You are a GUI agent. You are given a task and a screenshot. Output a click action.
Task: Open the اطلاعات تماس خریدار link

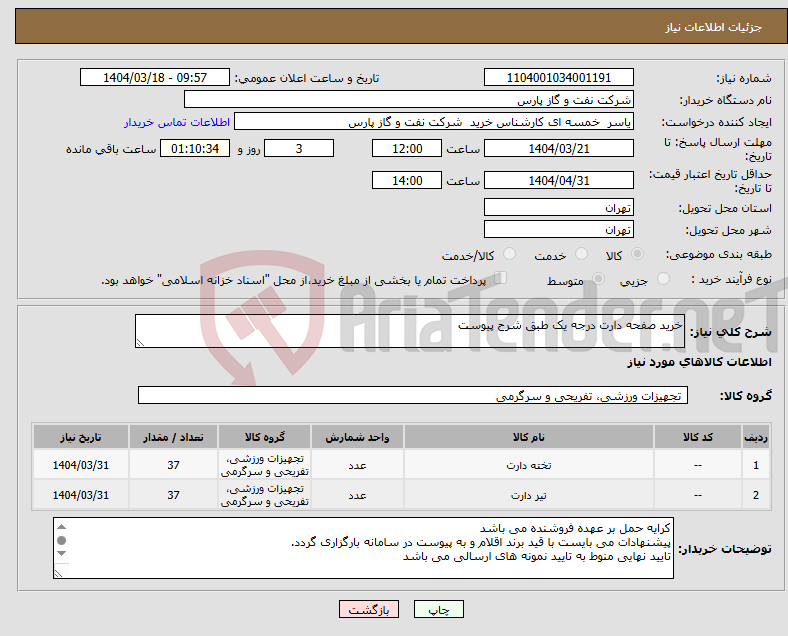(177, 122)
